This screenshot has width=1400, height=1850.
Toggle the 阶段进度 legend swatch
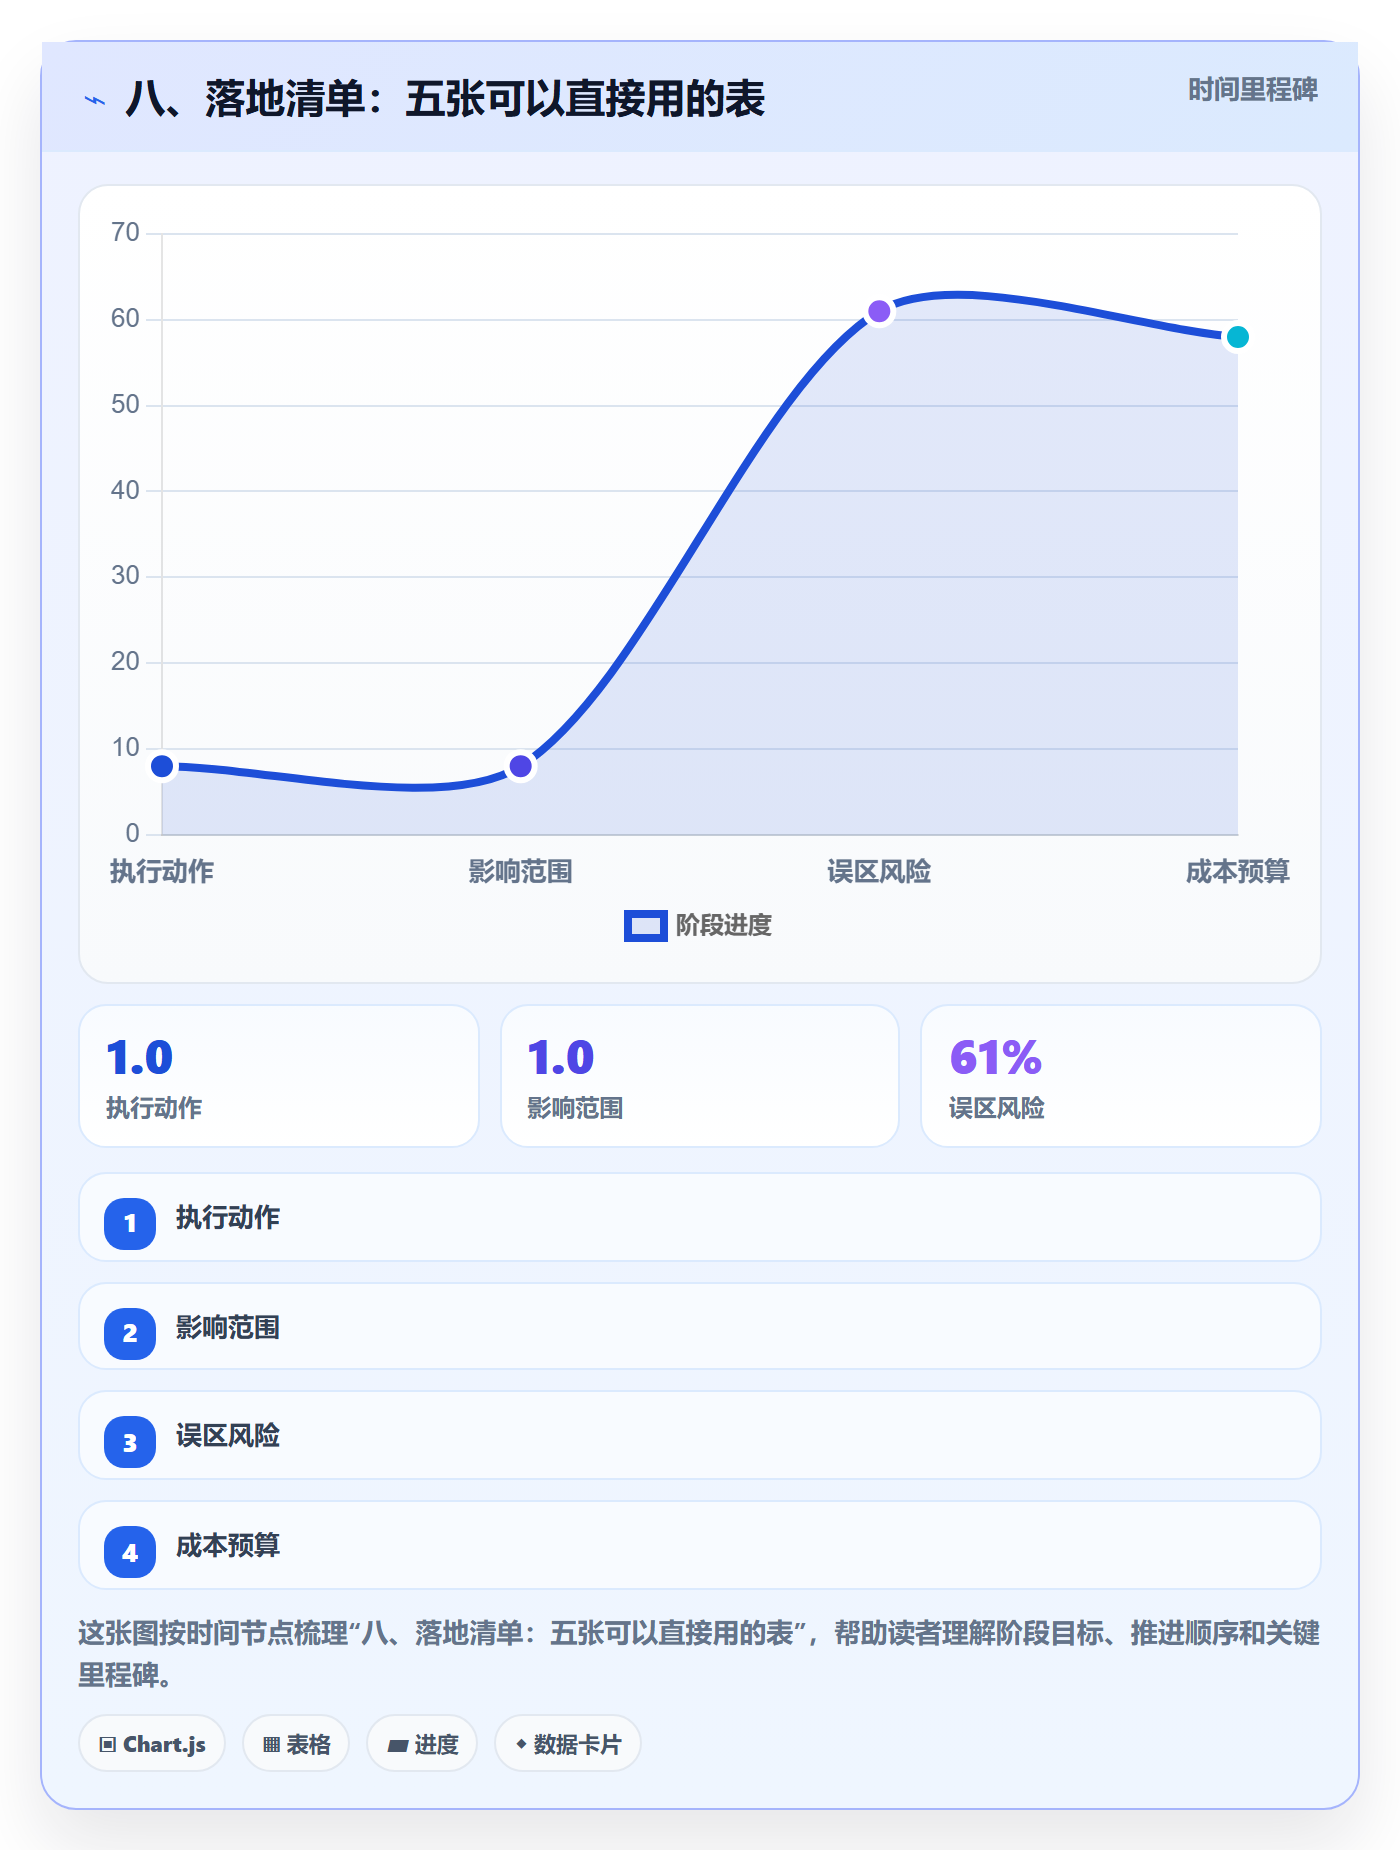coord(645,926)
